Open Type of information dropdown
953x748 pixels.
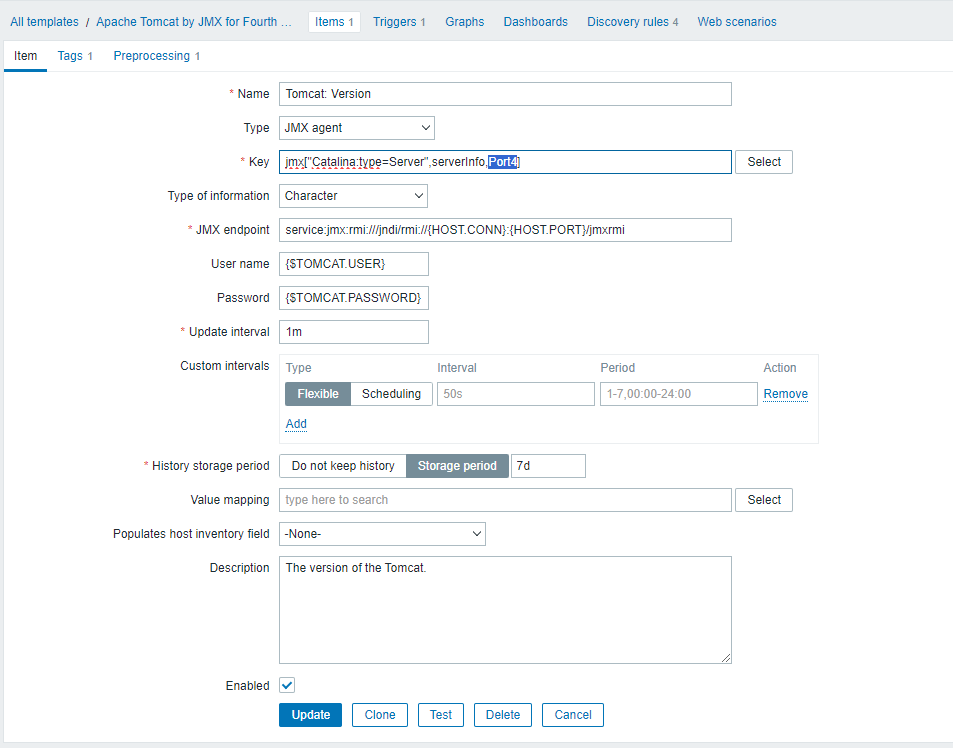[353, 196]
